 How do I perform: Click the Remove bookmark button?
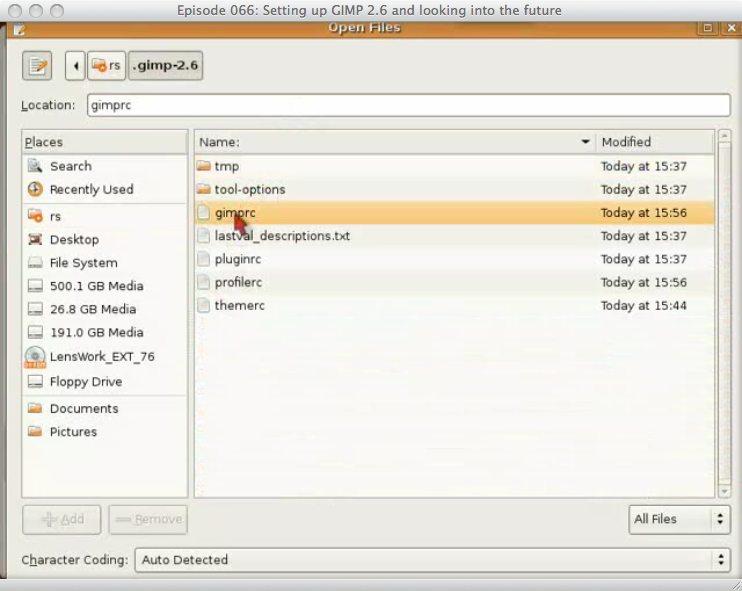click(148, 520)
